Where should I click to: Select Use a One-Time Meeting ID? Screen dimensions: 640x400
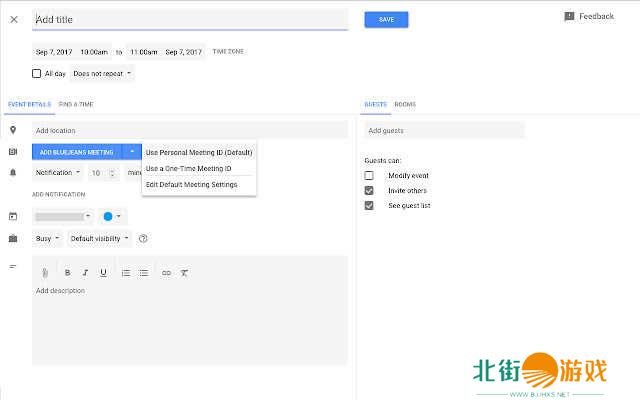click(x=189, y=168)
